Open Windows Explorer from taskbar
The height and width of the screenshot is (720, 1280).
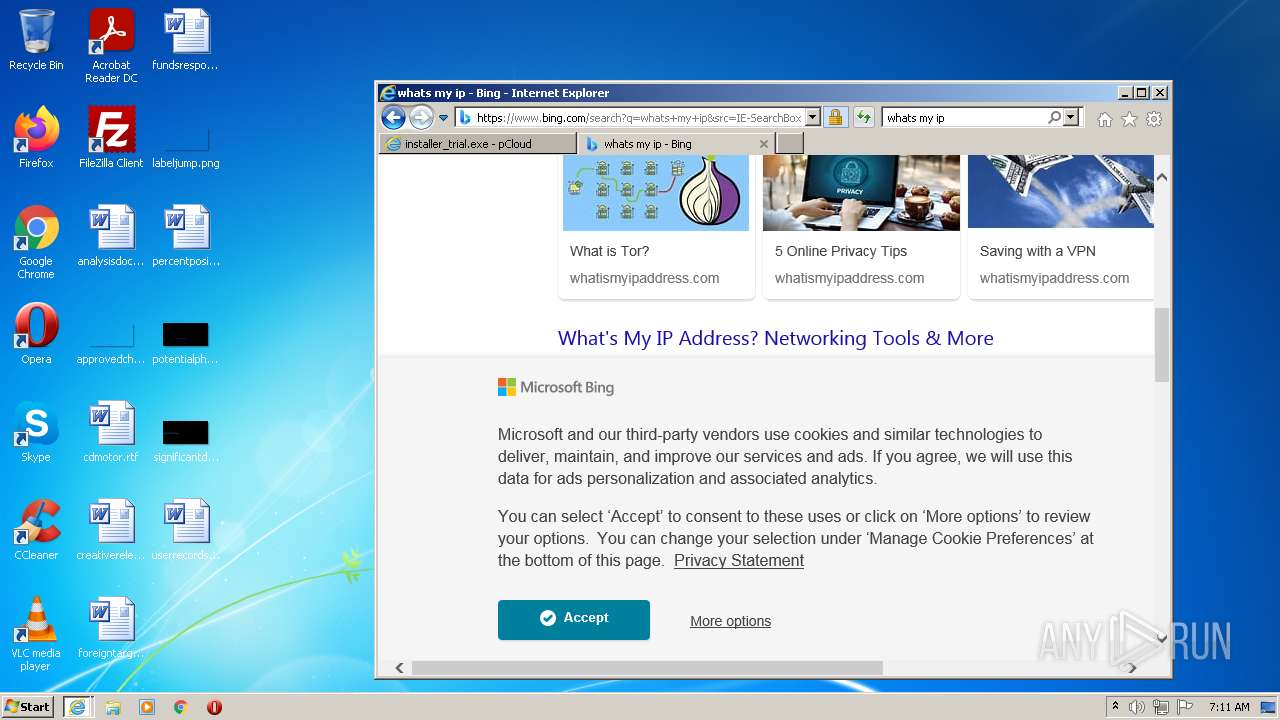(113, 707)
